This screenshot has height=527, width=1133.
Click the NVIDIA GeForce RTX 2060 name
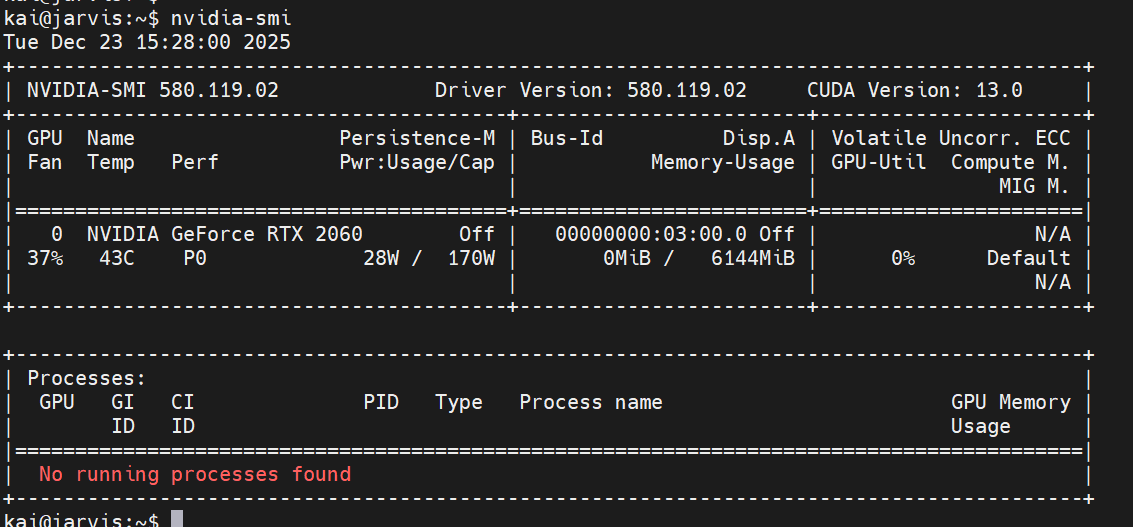point(224,234)
